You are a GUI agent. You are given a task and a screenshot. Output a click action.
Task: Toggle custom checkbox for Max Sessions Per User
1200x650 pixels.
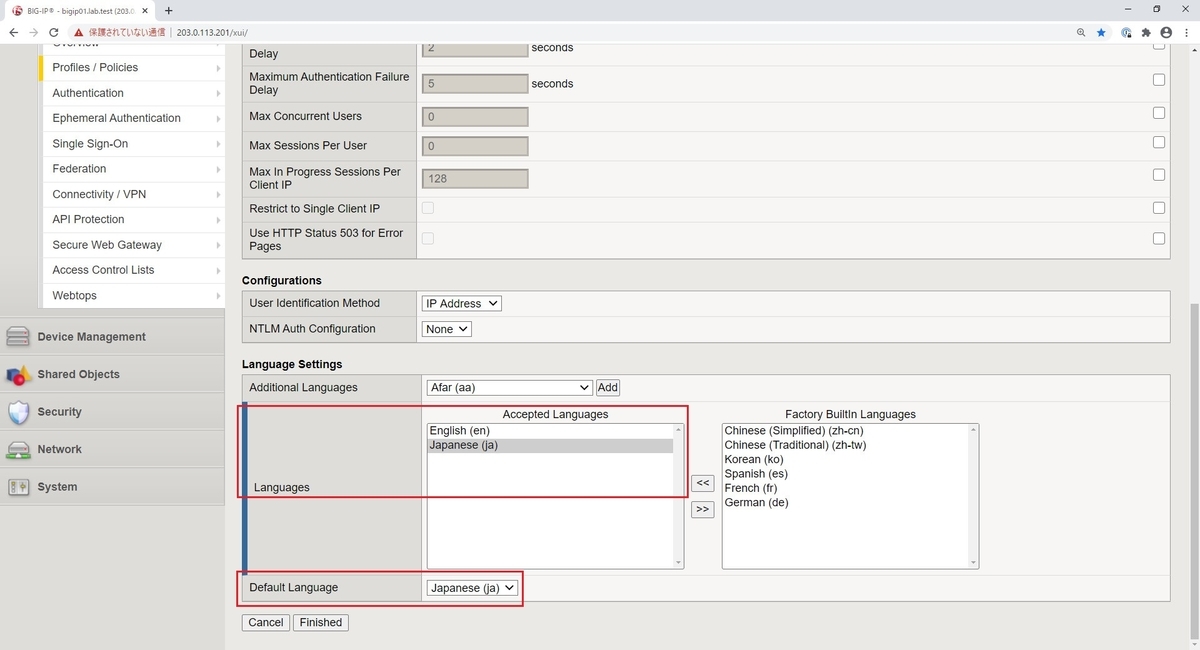[x=1159, y=143]
